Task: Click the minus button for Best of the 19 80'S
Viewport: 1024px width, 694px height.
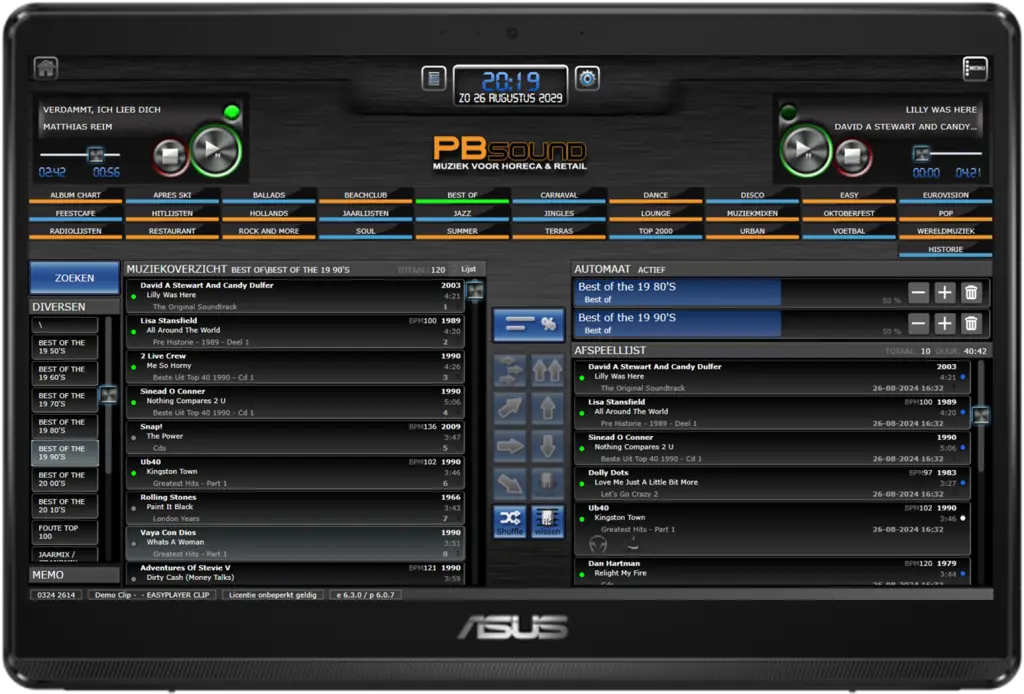Action: pos(919,293)
